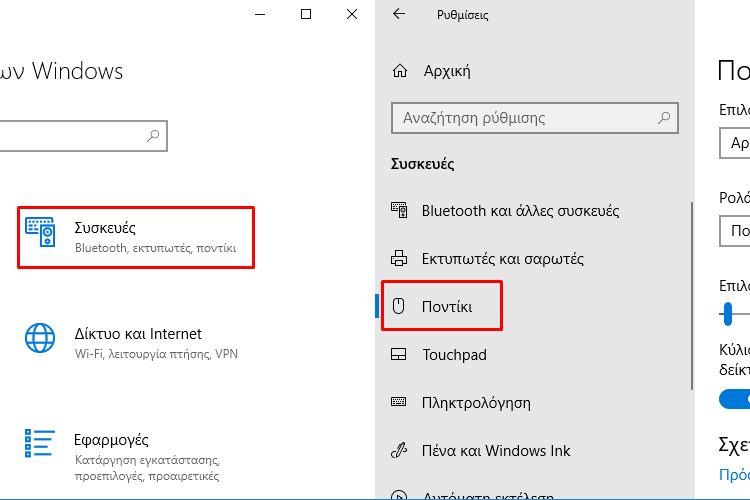Click the Πρό related settings link
This screenshot has width=750, height=500.
(x=734, y=475)
